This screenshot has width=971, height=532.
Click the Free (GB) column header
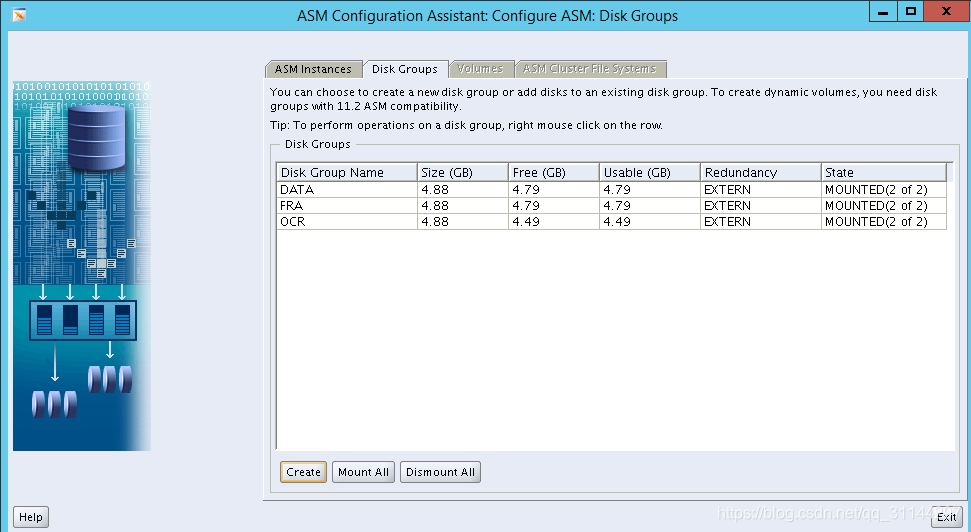(x=554, y=172)
